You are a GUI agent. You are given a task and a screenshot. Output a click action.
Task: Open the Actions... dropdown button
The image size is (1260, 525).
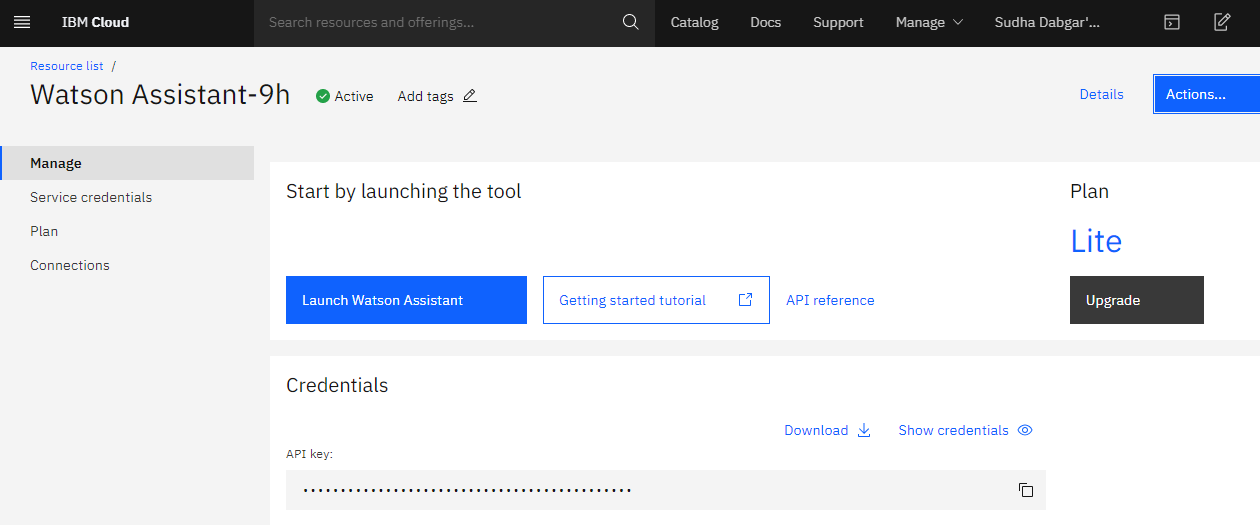pyautogui.click(x=1207, y=94)
